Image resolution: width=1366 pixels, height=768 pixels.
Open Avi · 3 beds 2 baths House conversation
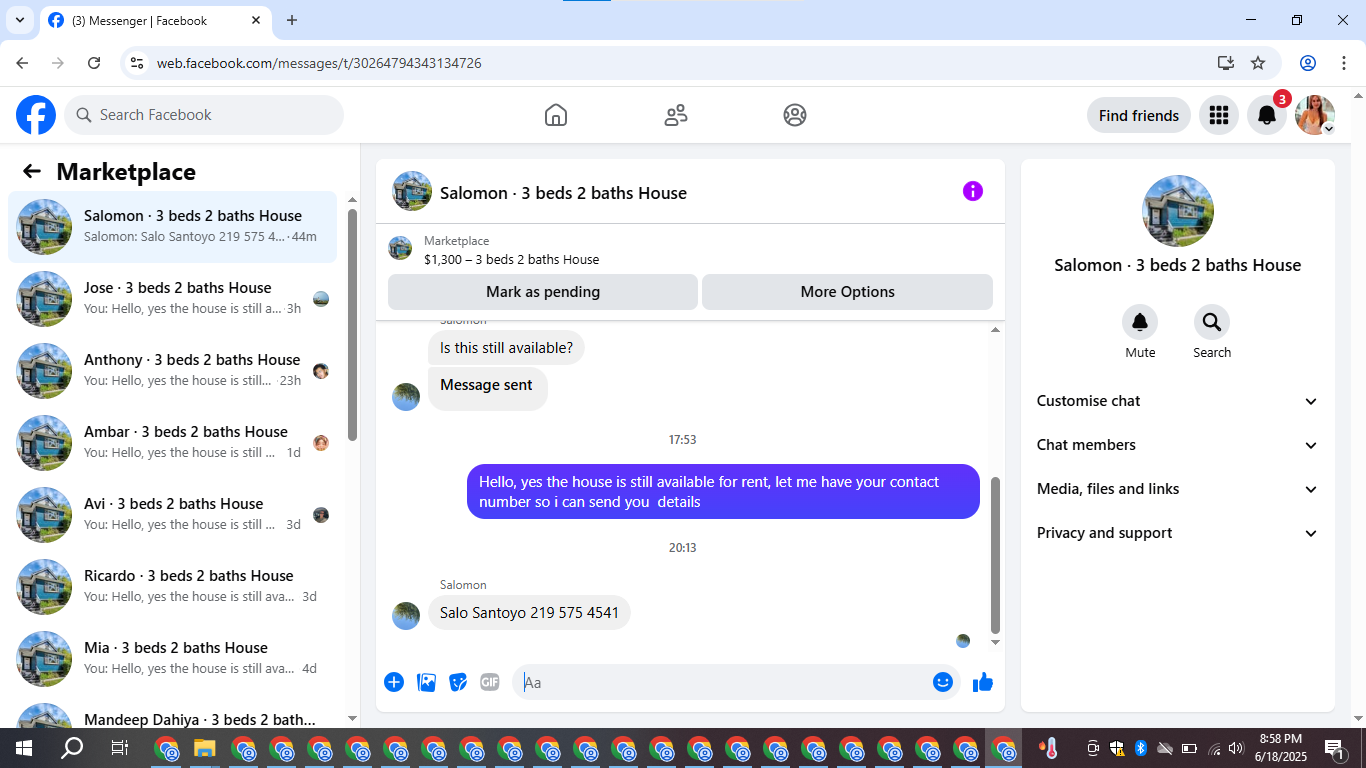(x=172, y=515)
